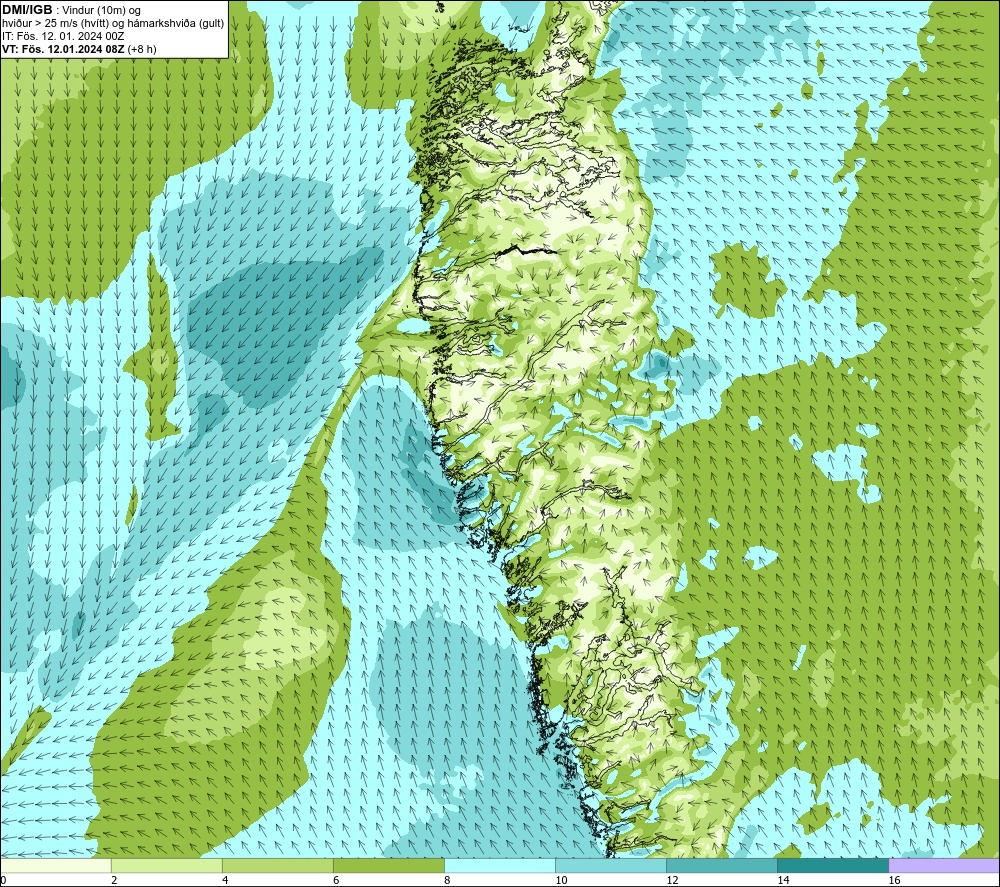Click the legend value label '2'
The image size is (1000, 887).
[x=114, y=881]
